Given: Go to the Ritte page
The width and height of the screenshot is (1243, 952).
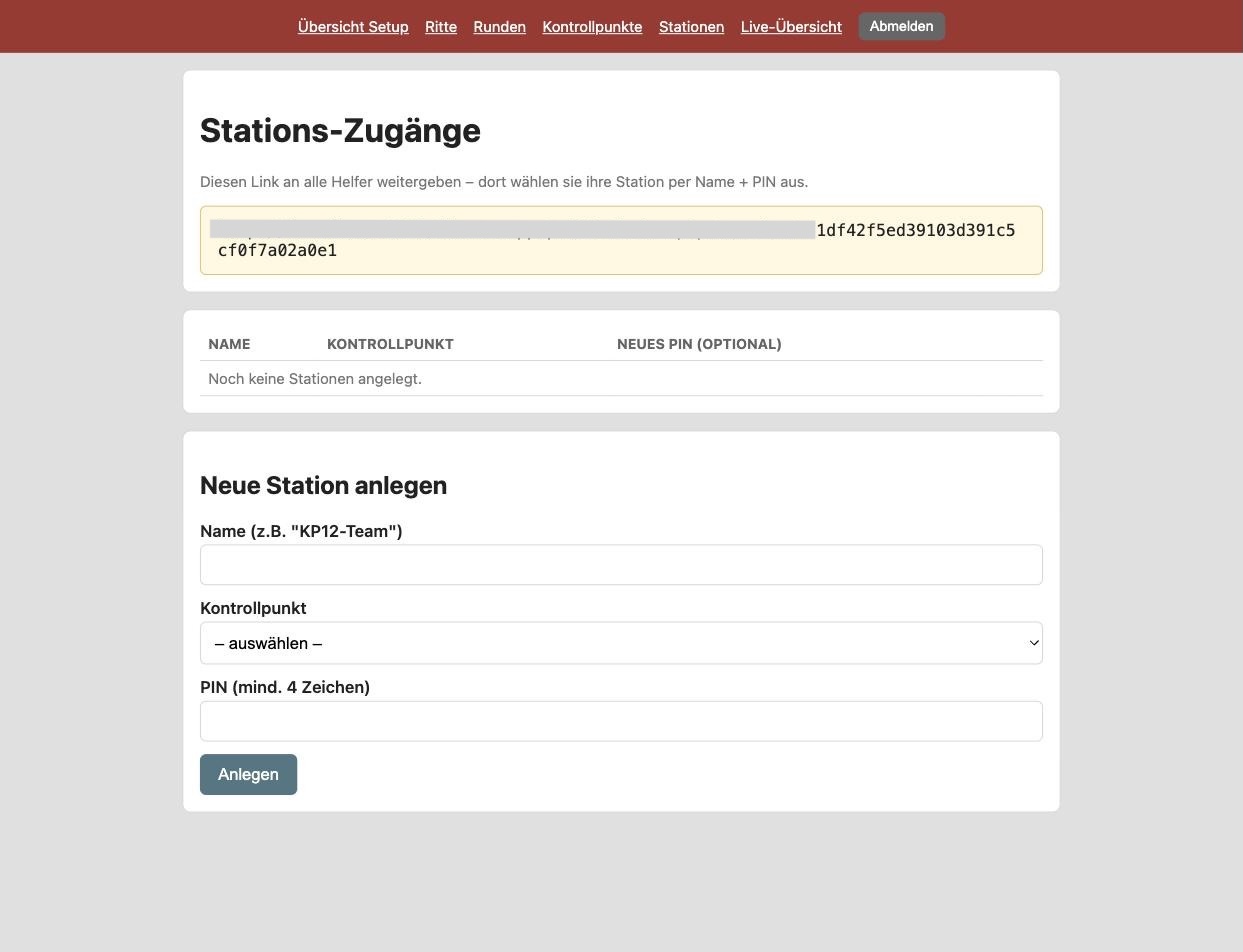Looking at the screenshot, I should coord(441,27).
